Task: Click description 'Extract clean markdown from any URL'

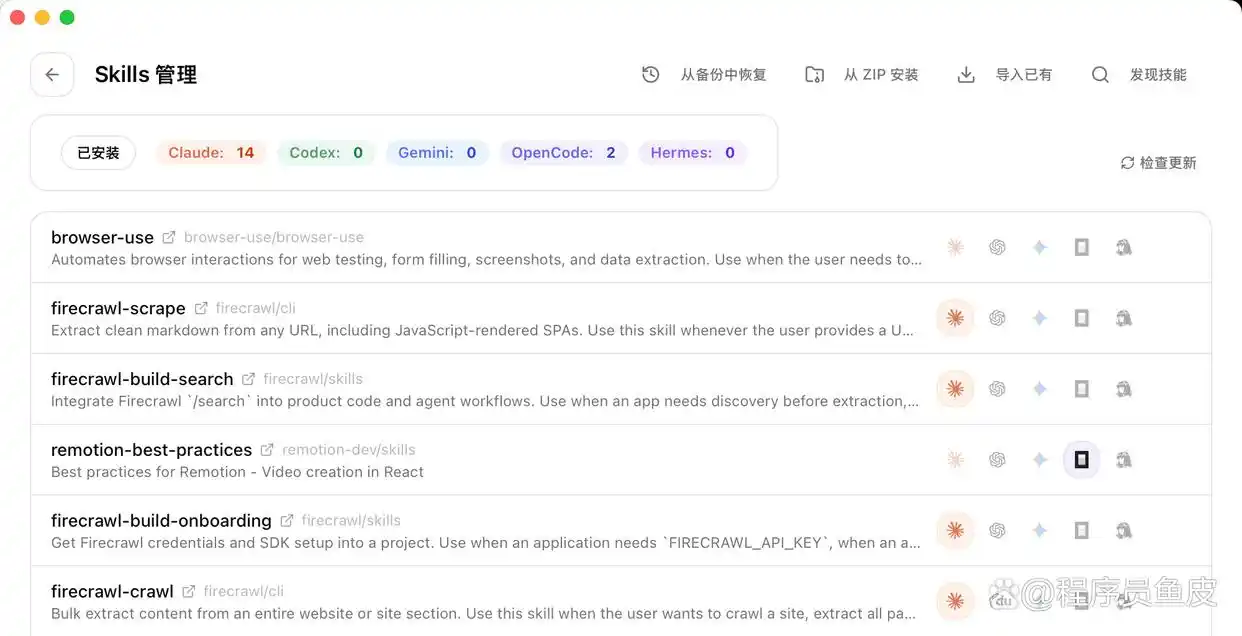Action: coord(482,331)
